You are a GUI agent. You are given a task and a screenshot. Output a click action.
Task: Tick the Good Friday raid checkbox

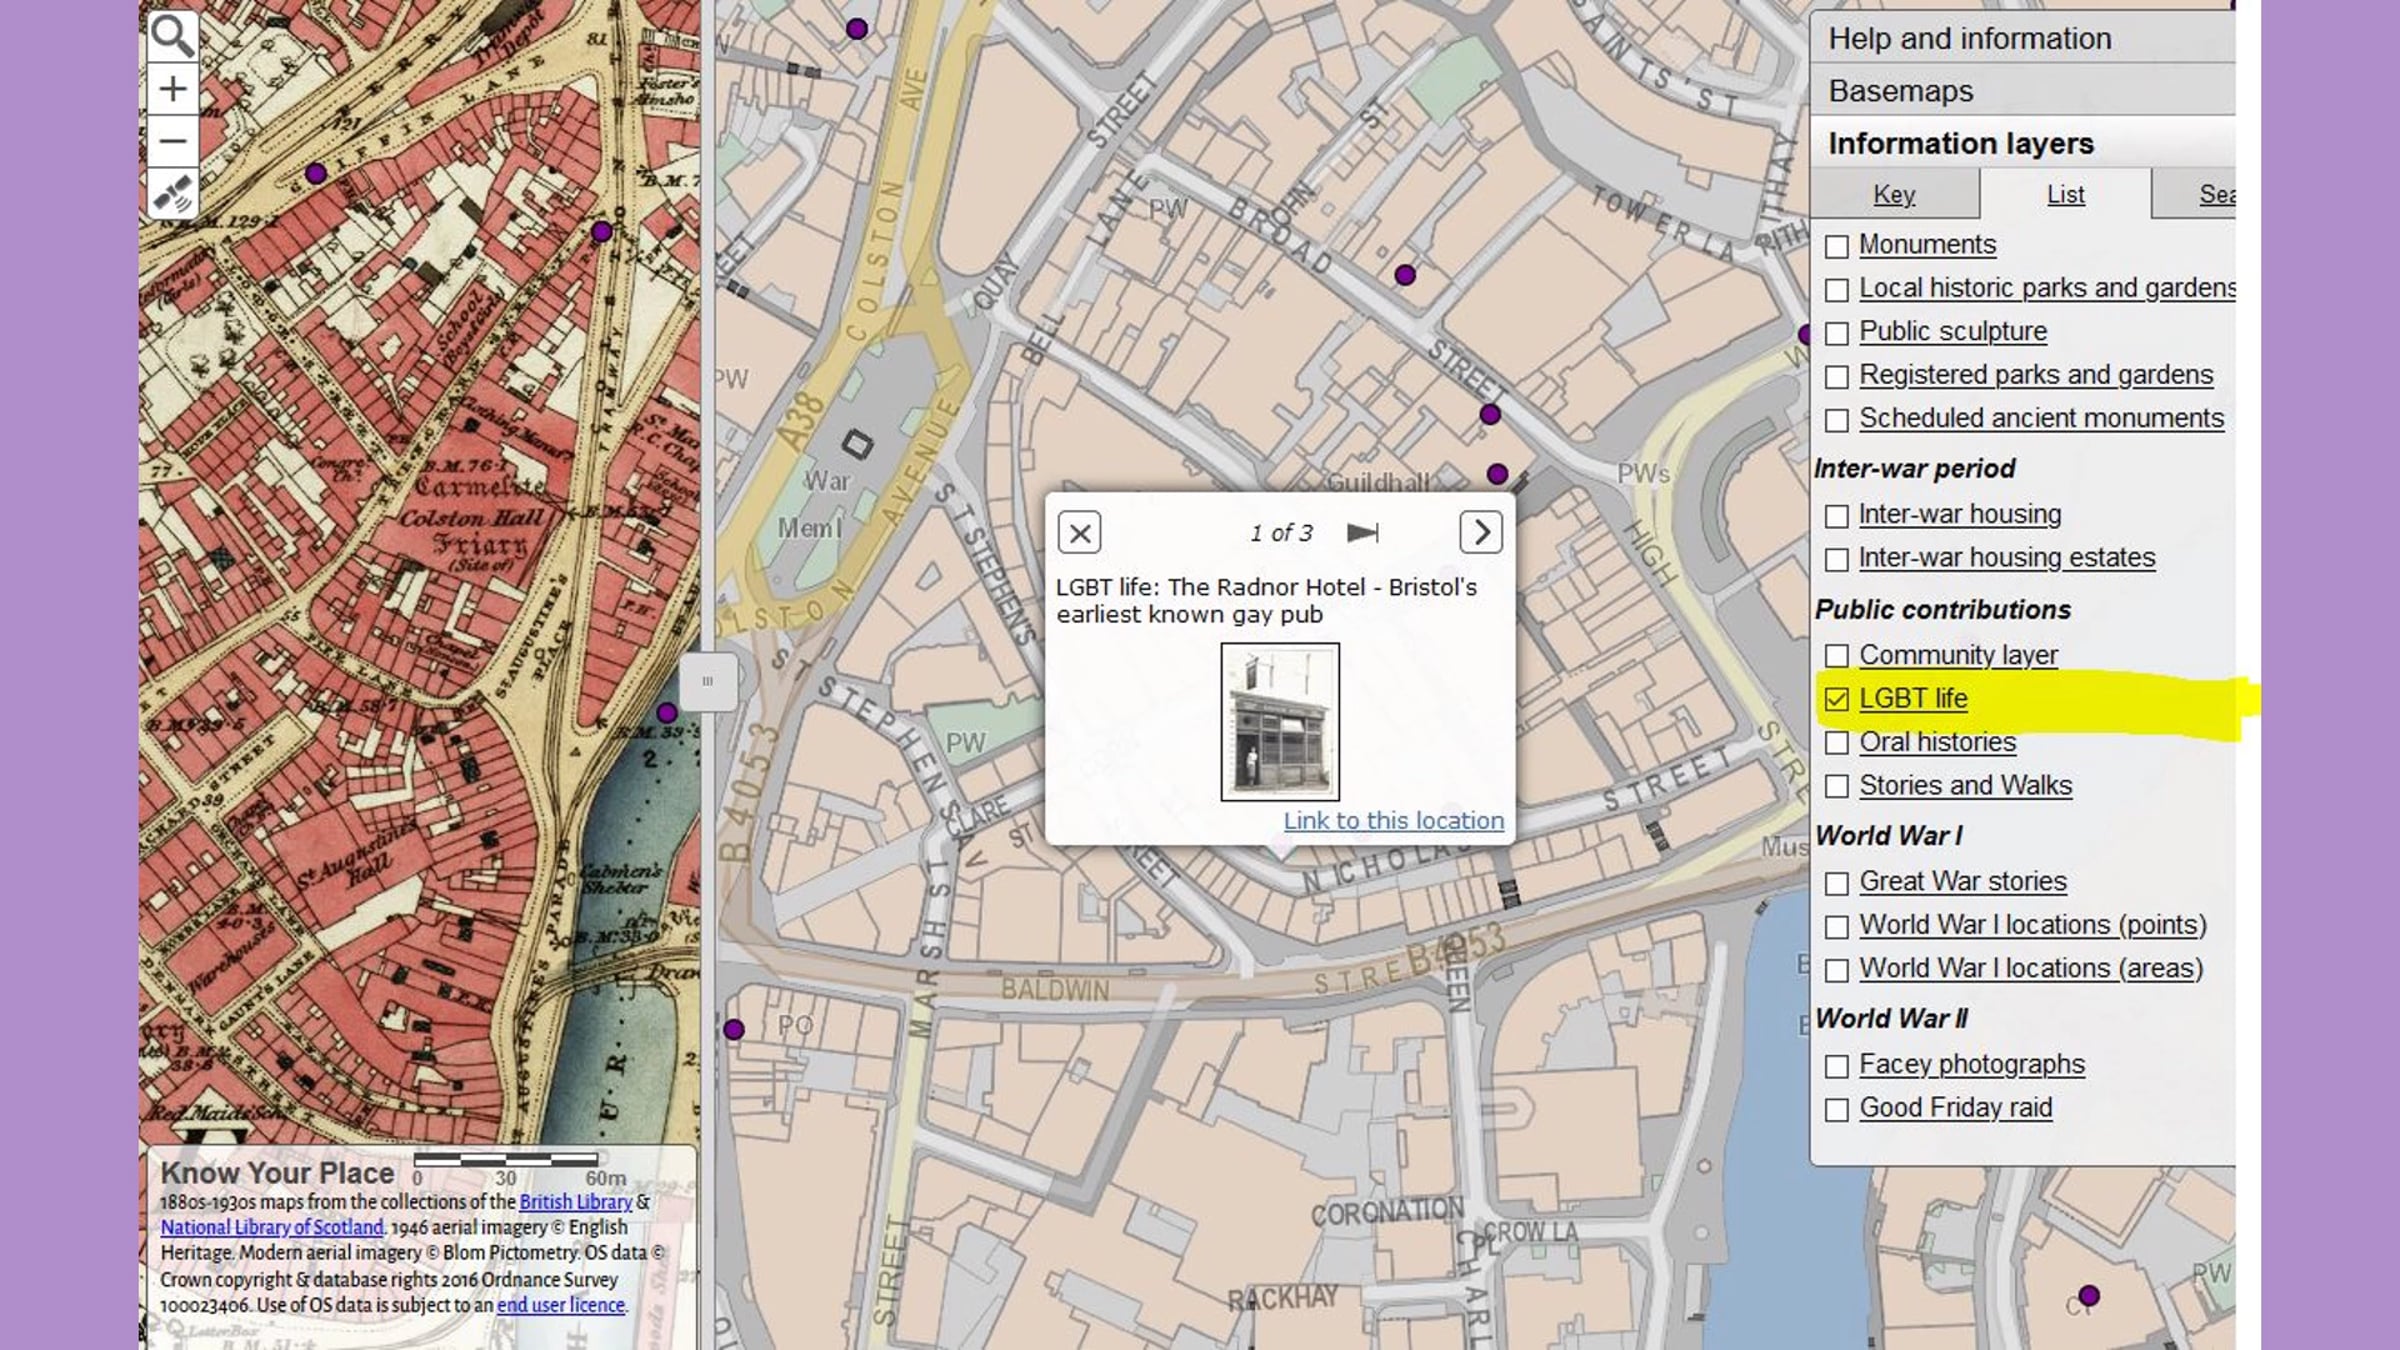pyautogui.click(x=1836, y=1109)
